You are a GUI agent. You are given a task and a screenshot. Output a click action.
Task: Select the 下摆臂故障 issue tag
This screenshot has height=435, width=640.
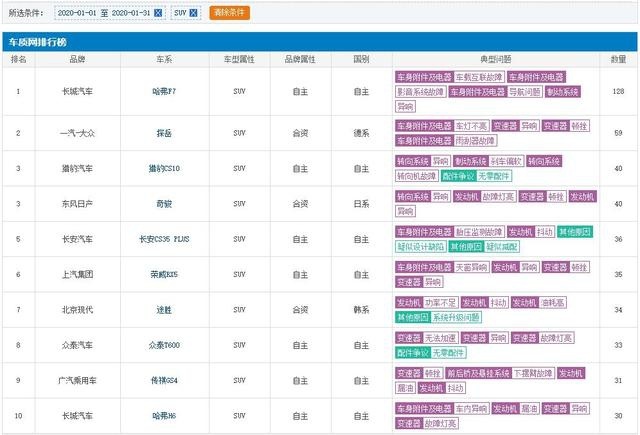533,373
